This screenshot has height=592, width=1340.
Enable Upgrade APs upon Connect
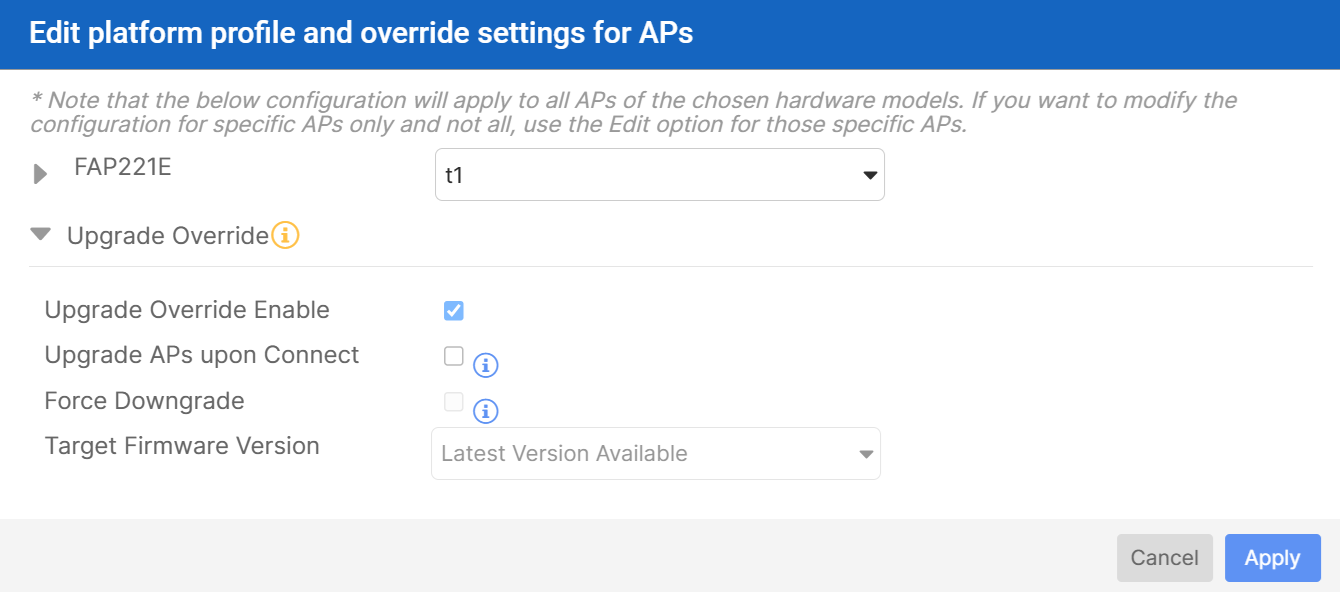coord(453,356)
